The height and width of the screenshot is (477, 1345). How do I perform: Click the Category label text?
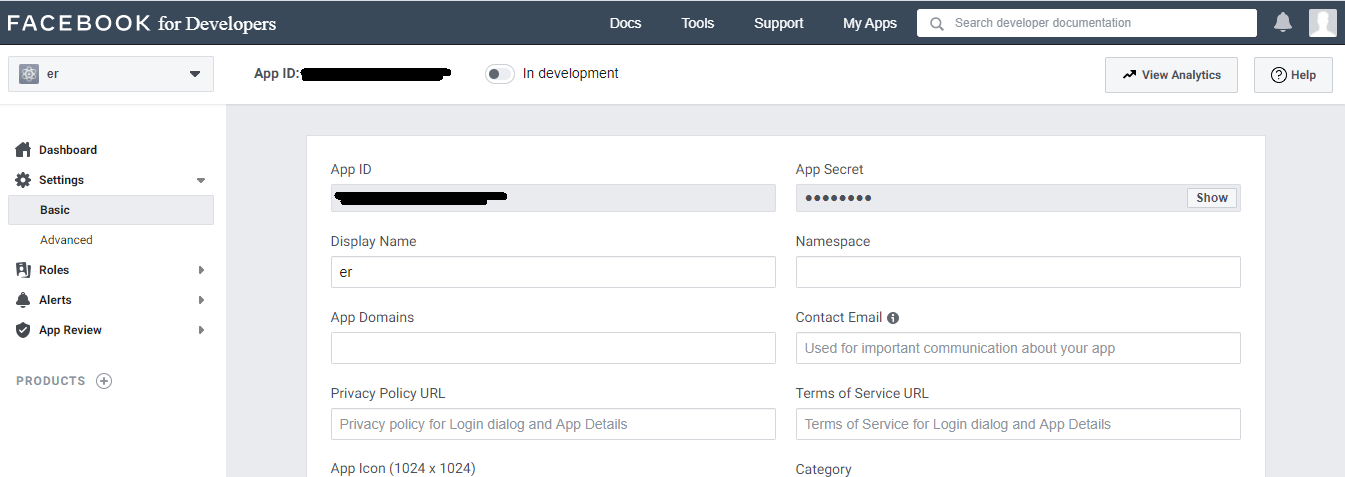coord(824,469)
